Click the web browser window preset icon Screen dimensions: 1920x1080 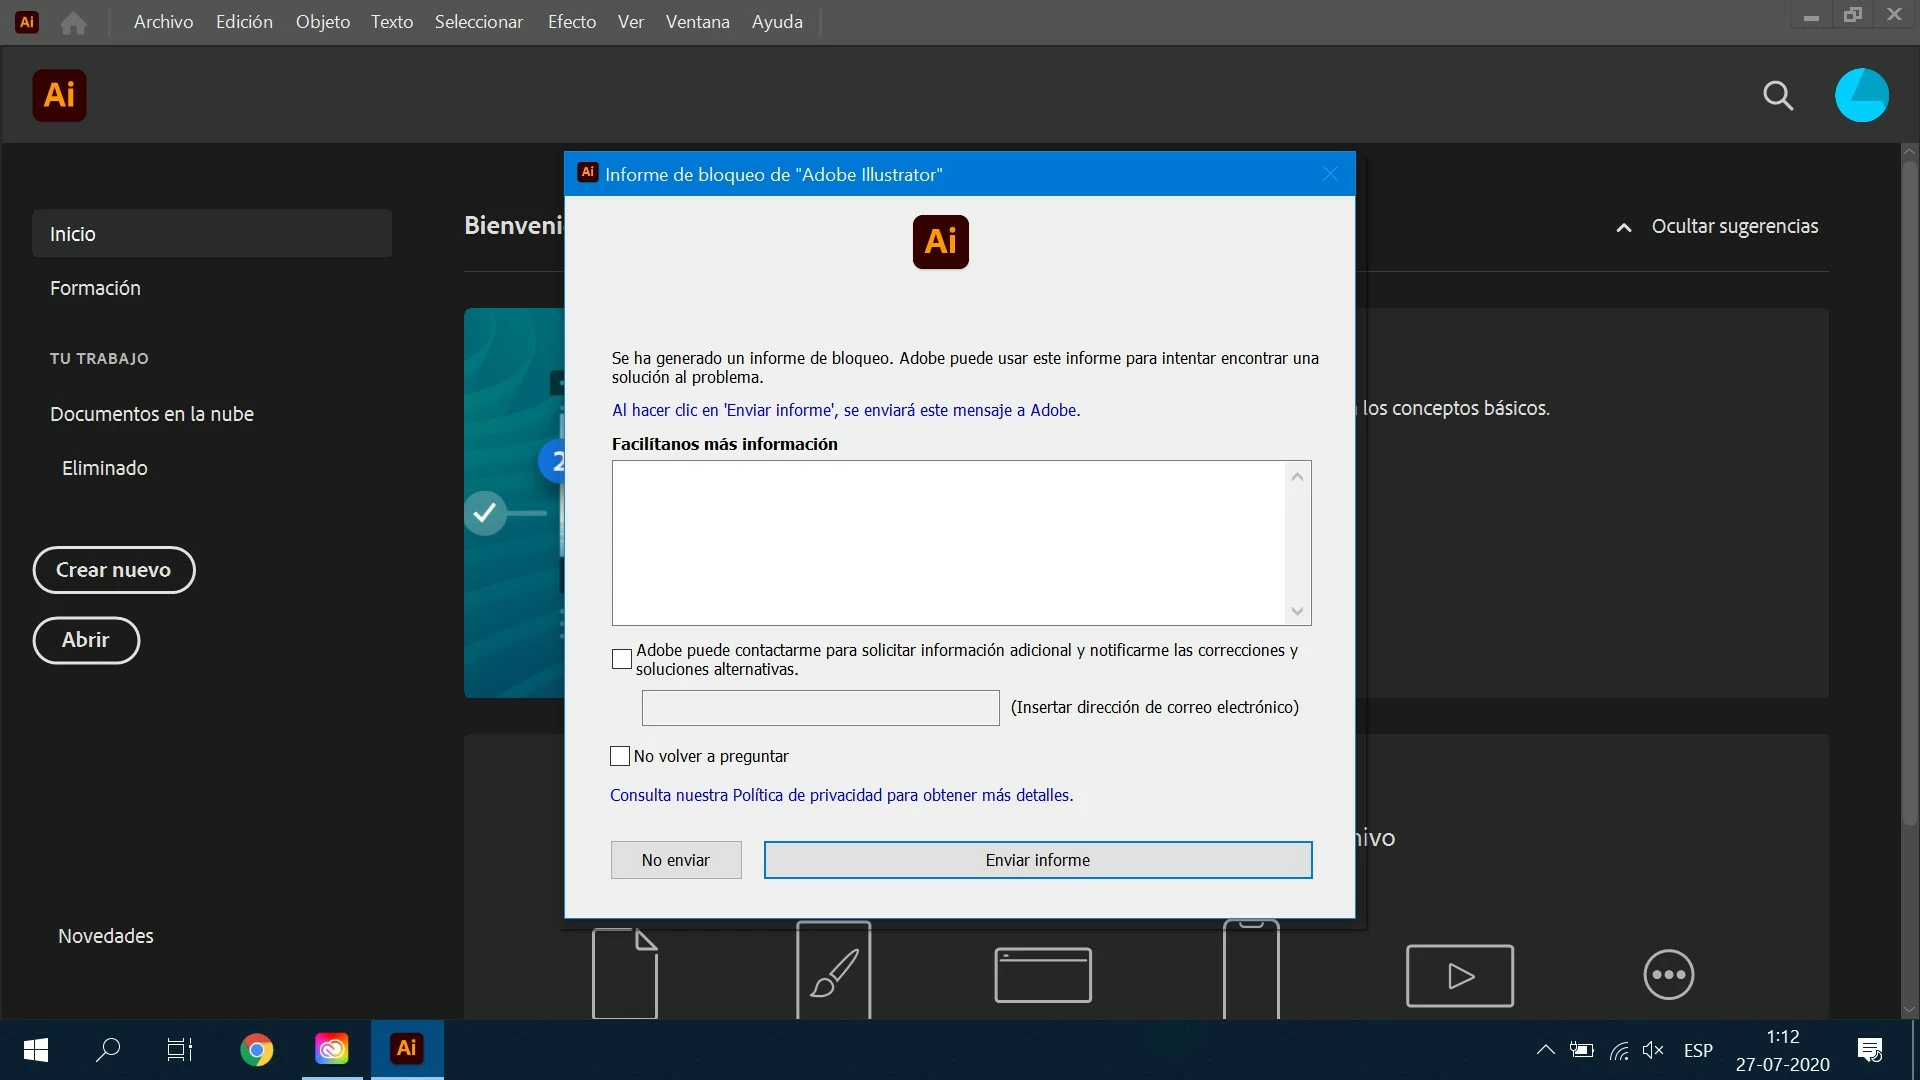tap(1042, 975)
